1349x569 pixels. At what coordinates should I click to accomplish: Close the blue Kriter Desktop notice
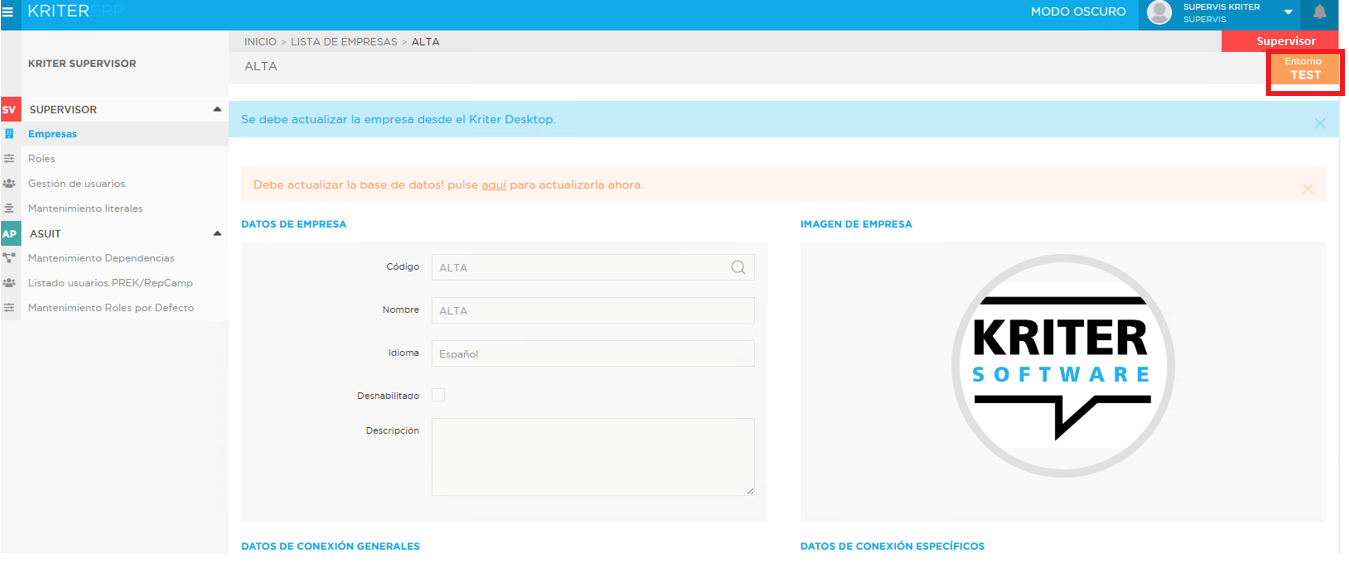pyautogui.click(x=1320, y=123)
